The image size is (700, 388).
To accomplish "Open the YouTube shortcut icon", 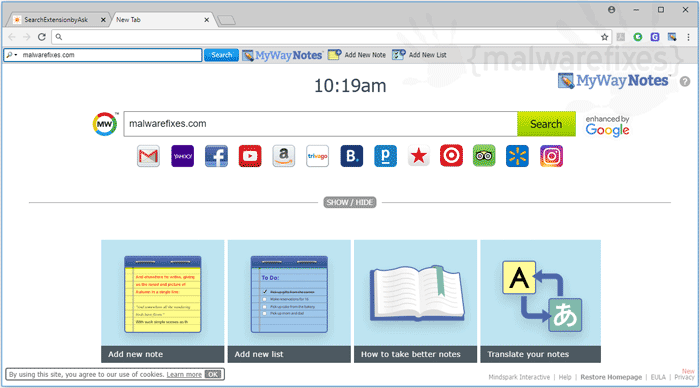I will [x=250, y=156].
